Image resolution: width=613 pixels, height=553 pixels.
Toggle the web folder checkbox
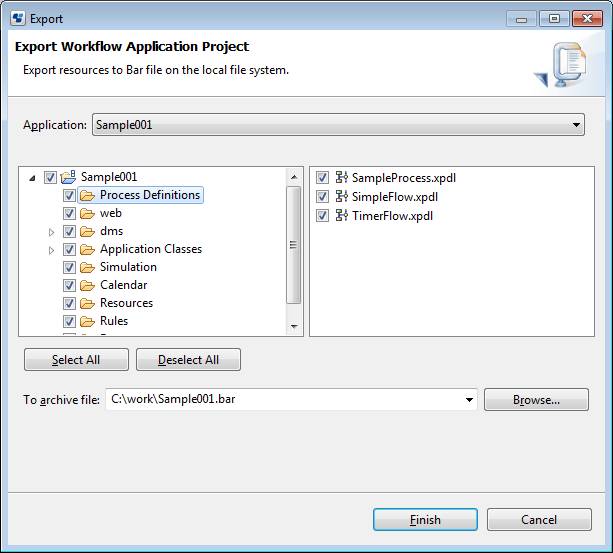69,213
